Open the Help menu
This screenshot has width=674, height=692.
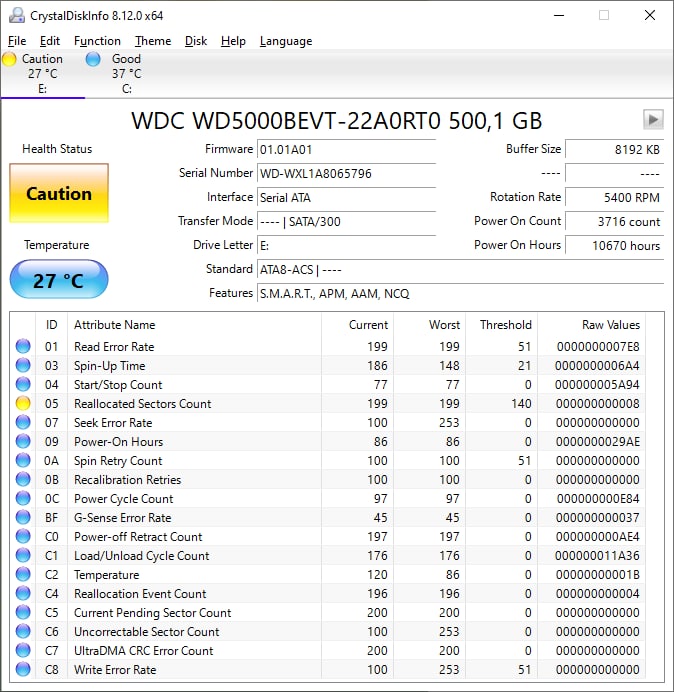point(233,41)
